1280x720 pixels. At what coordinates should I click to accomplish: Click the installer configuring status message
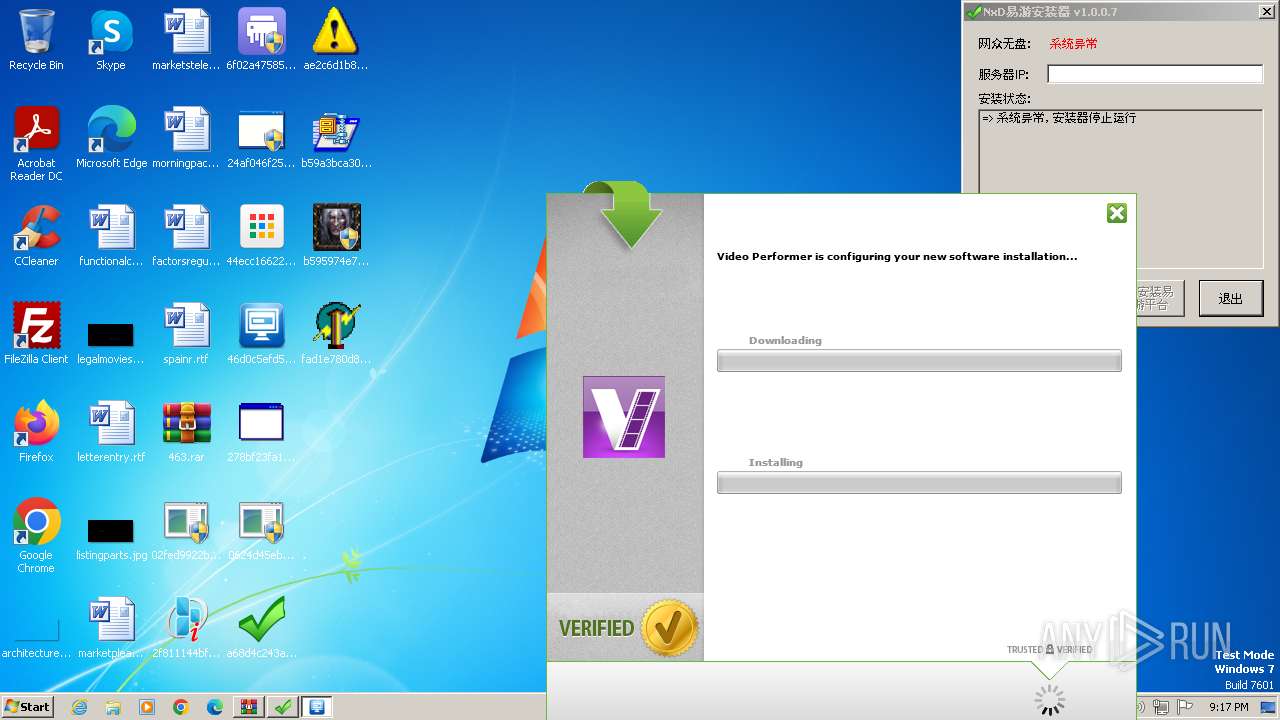pyautogui.click(x=897, y=256)
